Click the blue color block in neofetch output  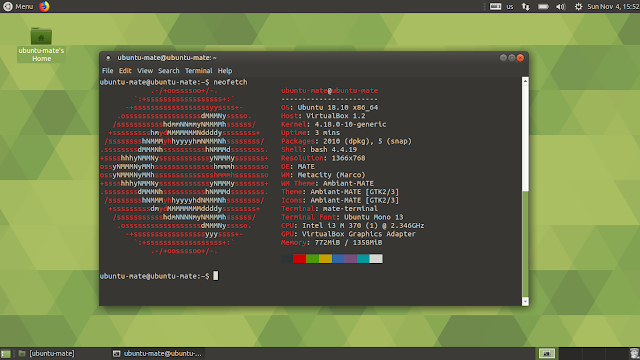[338, 258]
